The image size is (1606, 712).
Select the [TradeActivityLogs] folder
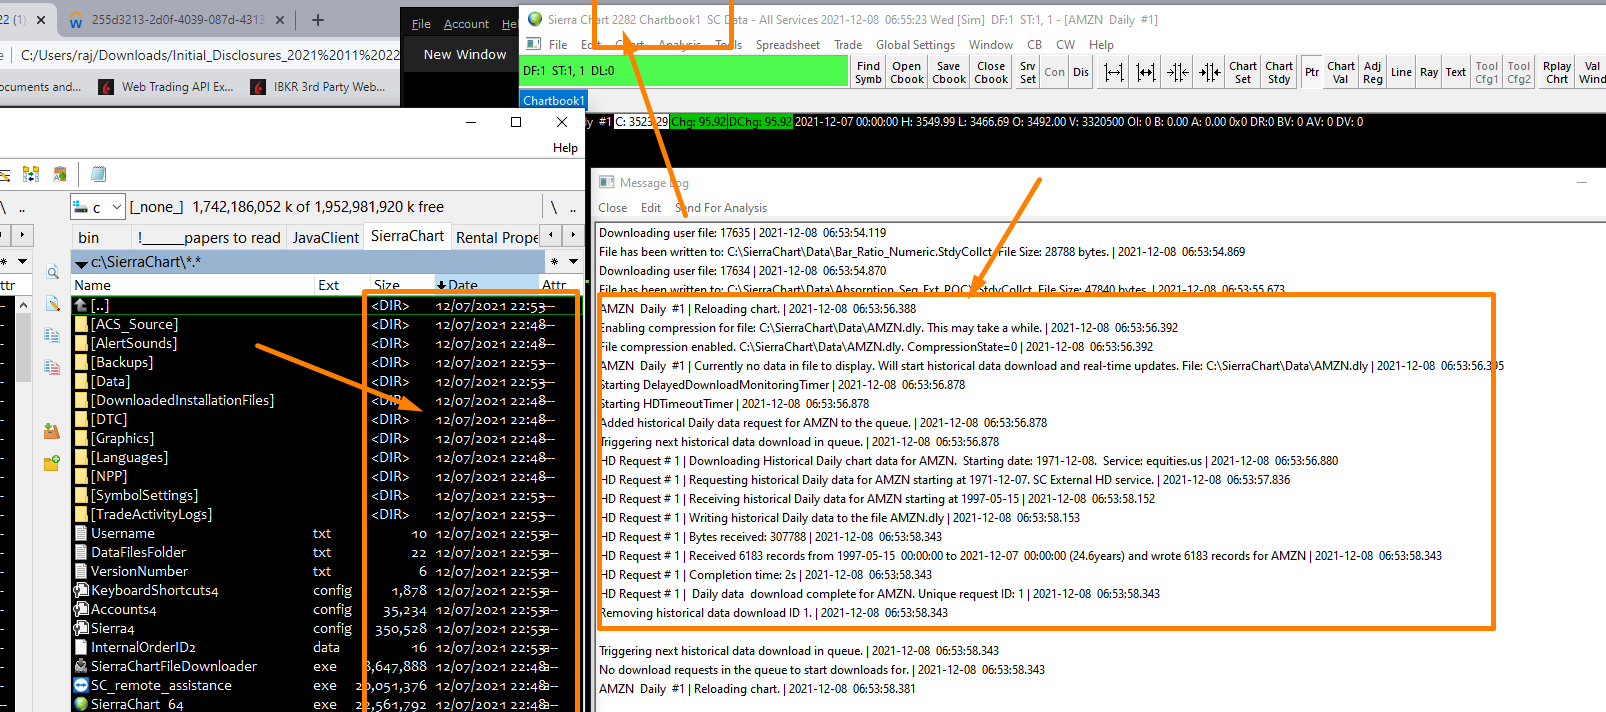click(151, 514)
